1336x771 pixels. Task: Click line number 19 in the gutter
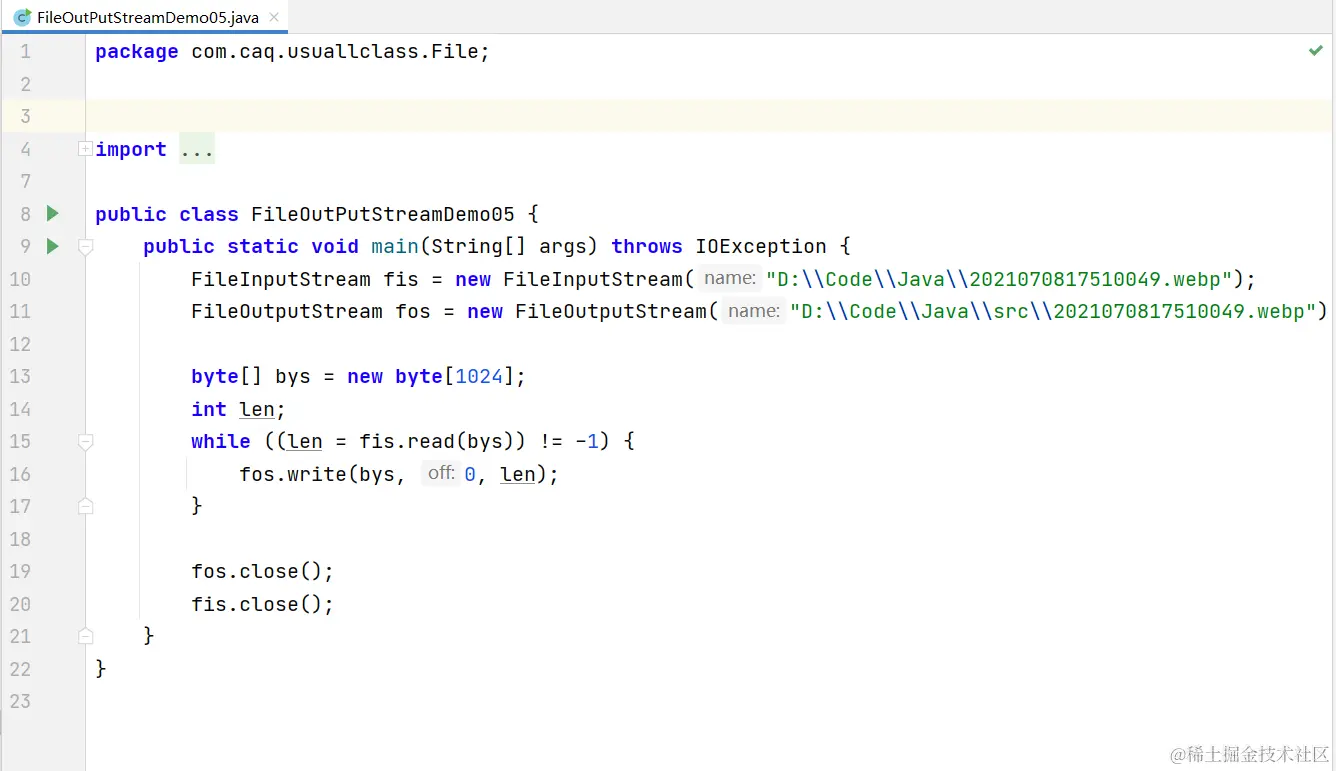pos(21,571)
